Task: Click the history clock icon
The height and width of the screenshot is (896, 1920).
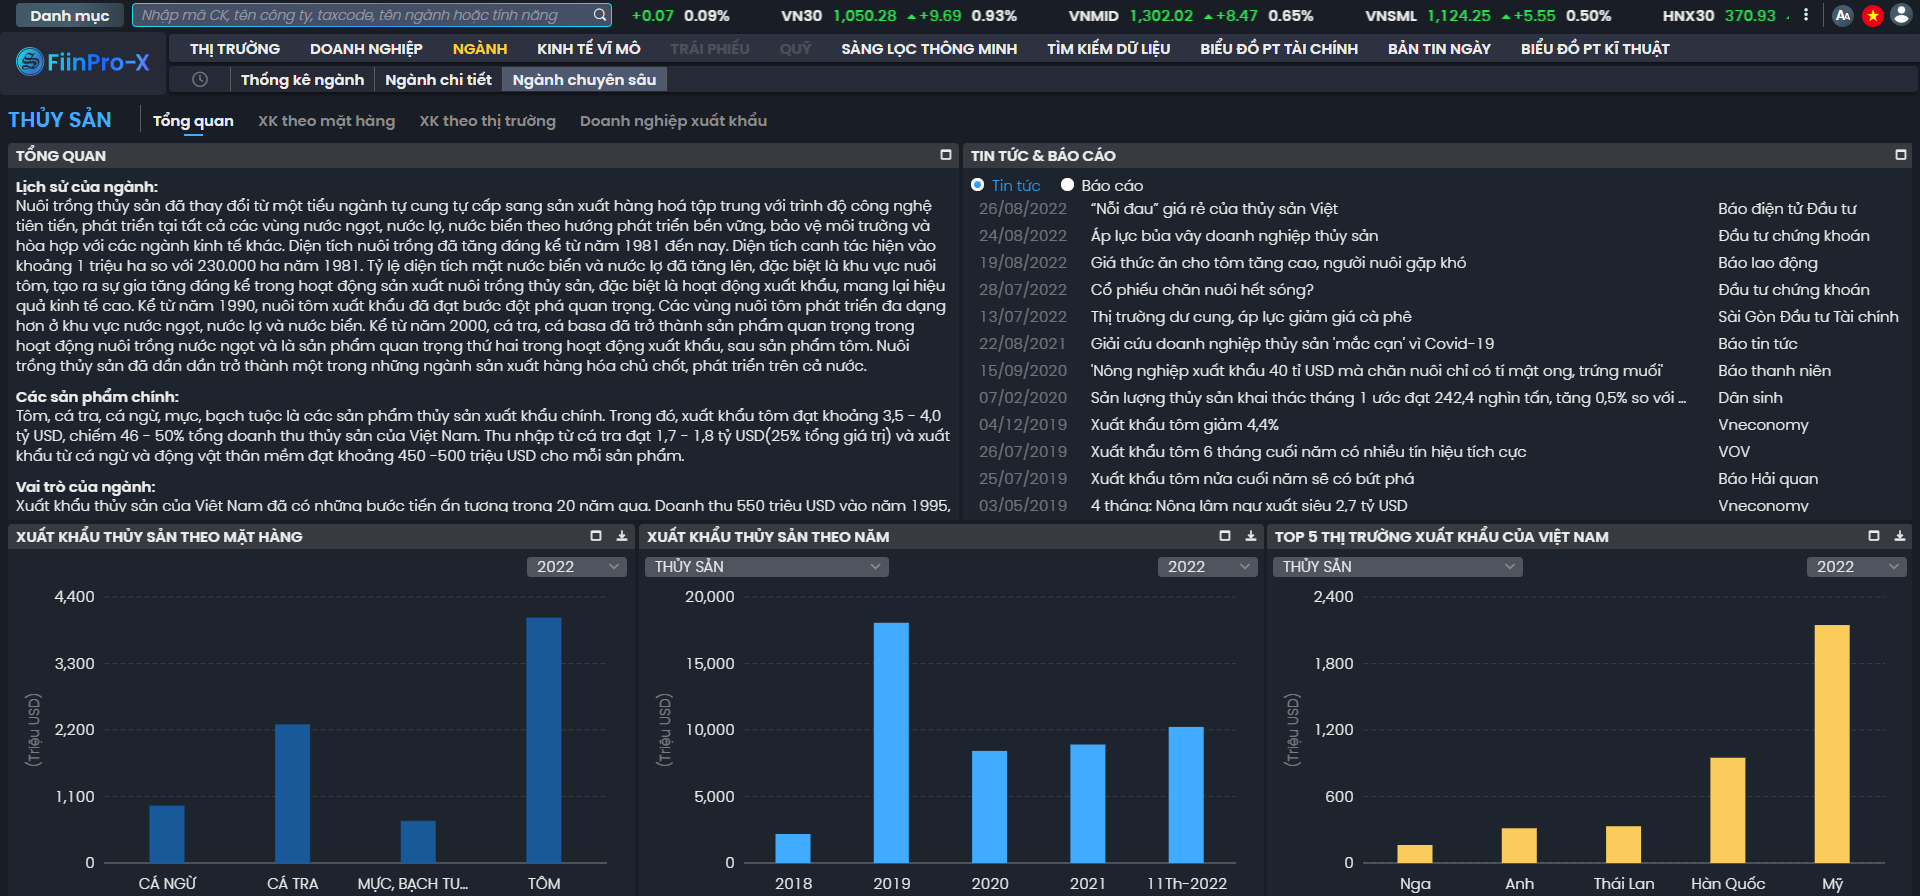Action: (x=200, y=79)
